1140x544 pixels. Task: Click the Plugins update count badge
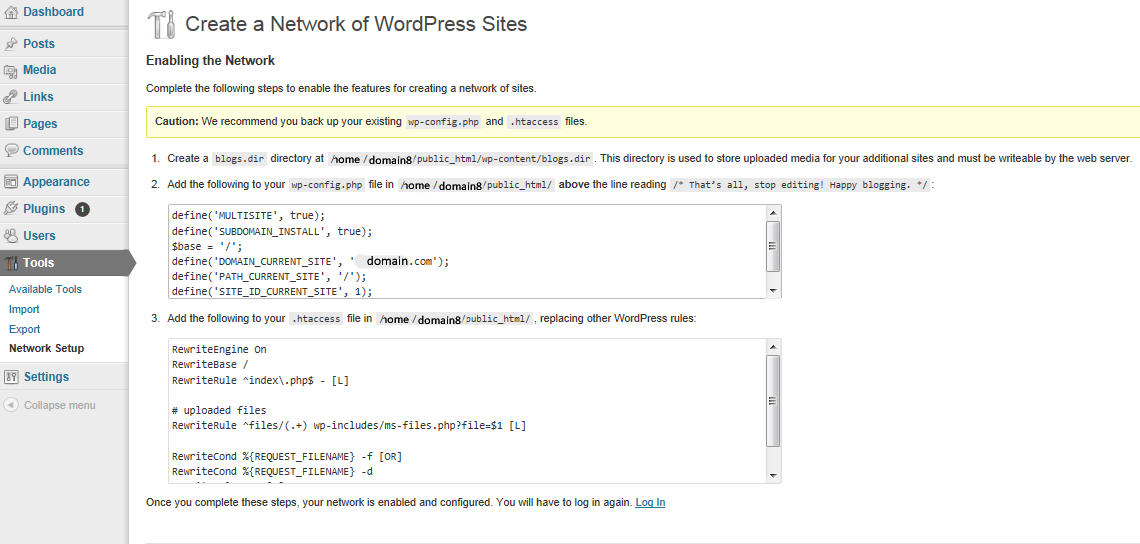coord(82,209)
